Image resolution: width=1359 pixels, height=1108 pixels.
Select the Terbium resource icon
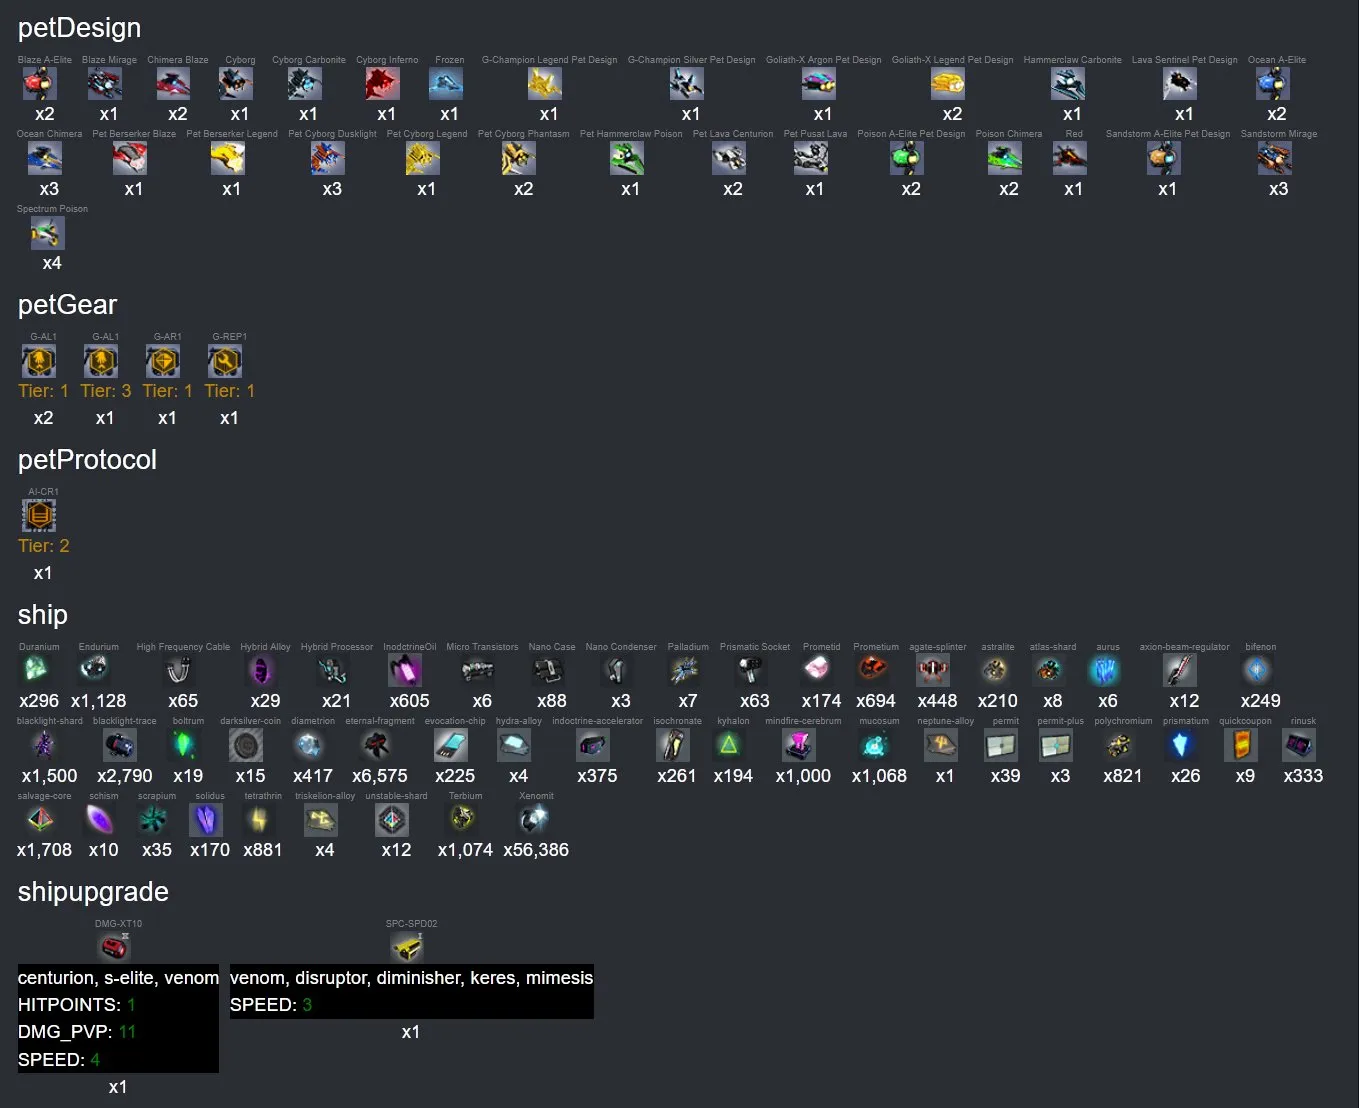pyautogui.click(x=461, y=820)
